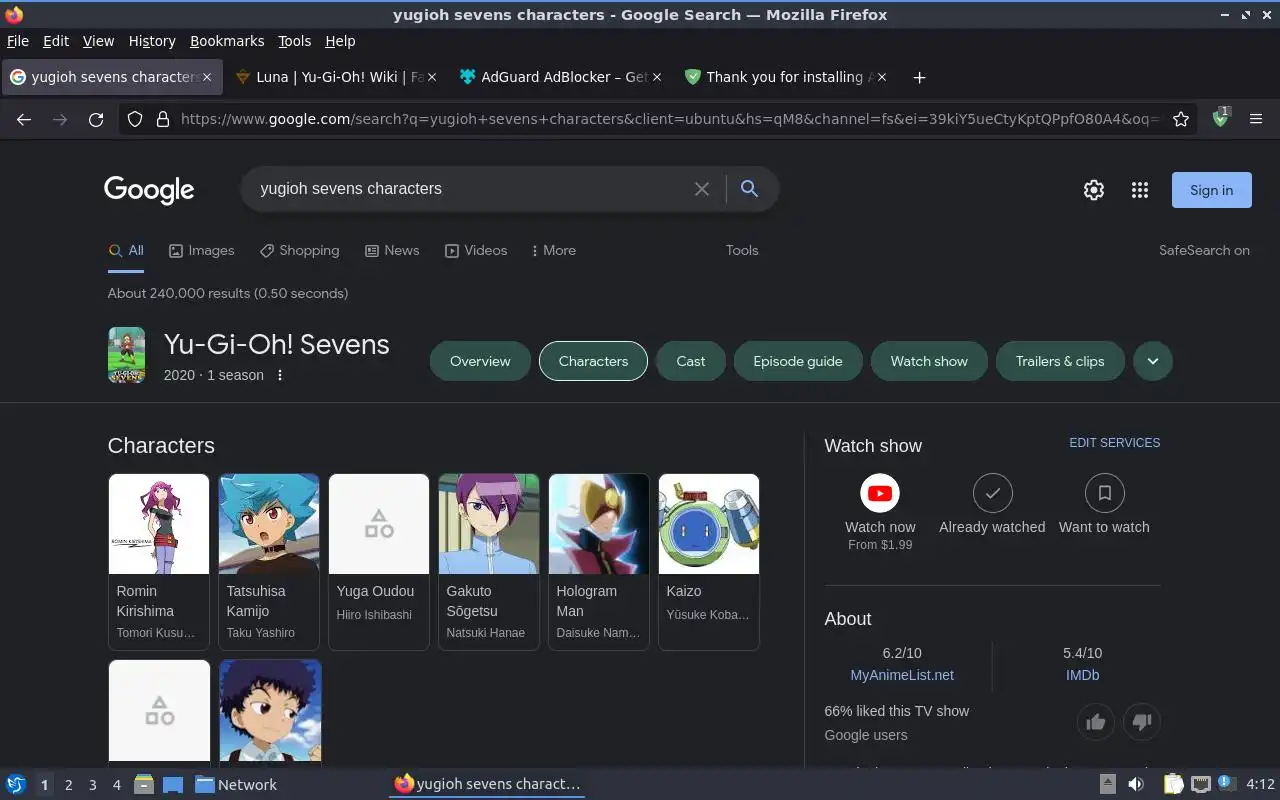Clear the search box with the X icon
Viewport: 1280px width, 800px height.
[x=702, y=189]
